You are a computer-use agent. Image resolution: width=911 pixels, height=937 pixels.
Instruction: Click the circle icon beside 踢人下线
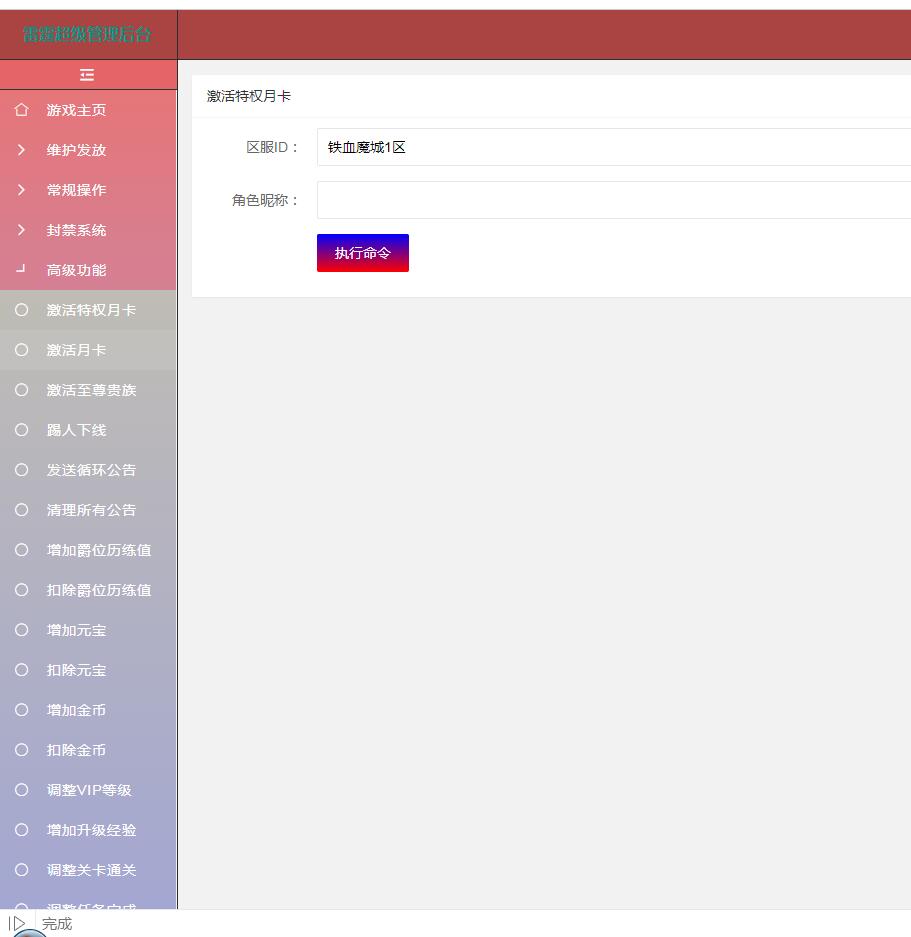(22, 430)
